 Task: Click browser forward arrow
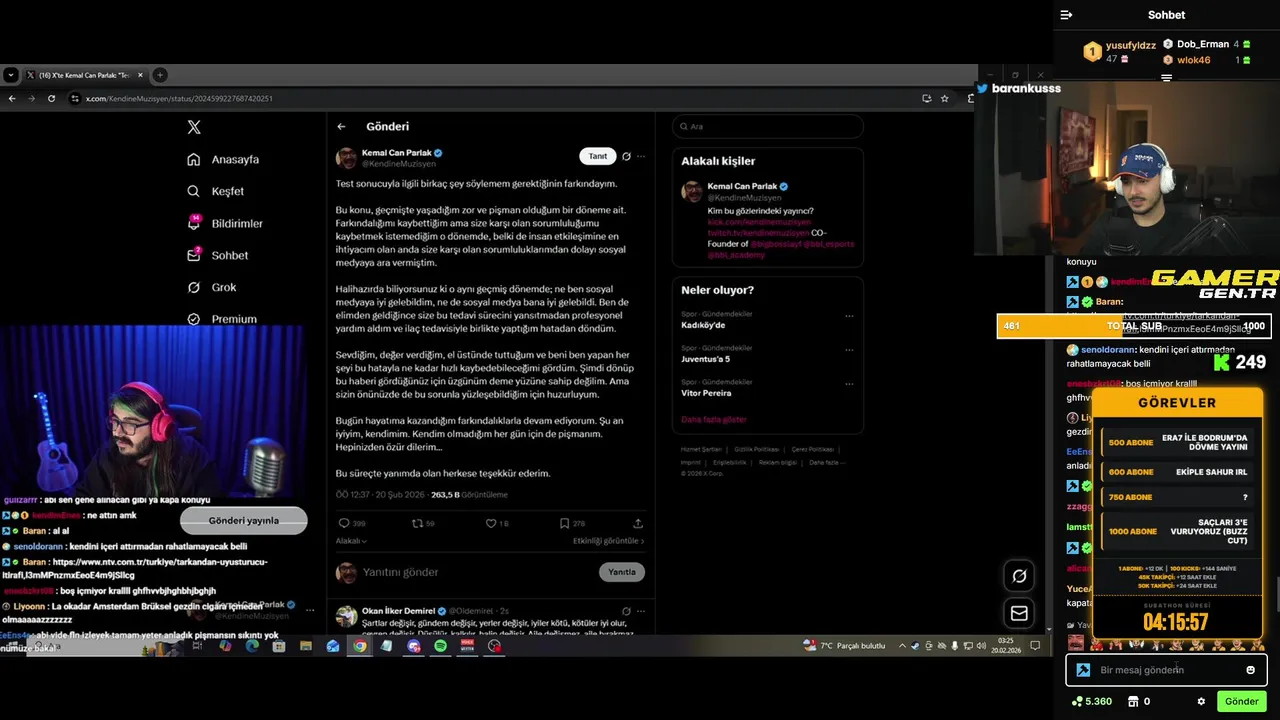coord(31,98)
